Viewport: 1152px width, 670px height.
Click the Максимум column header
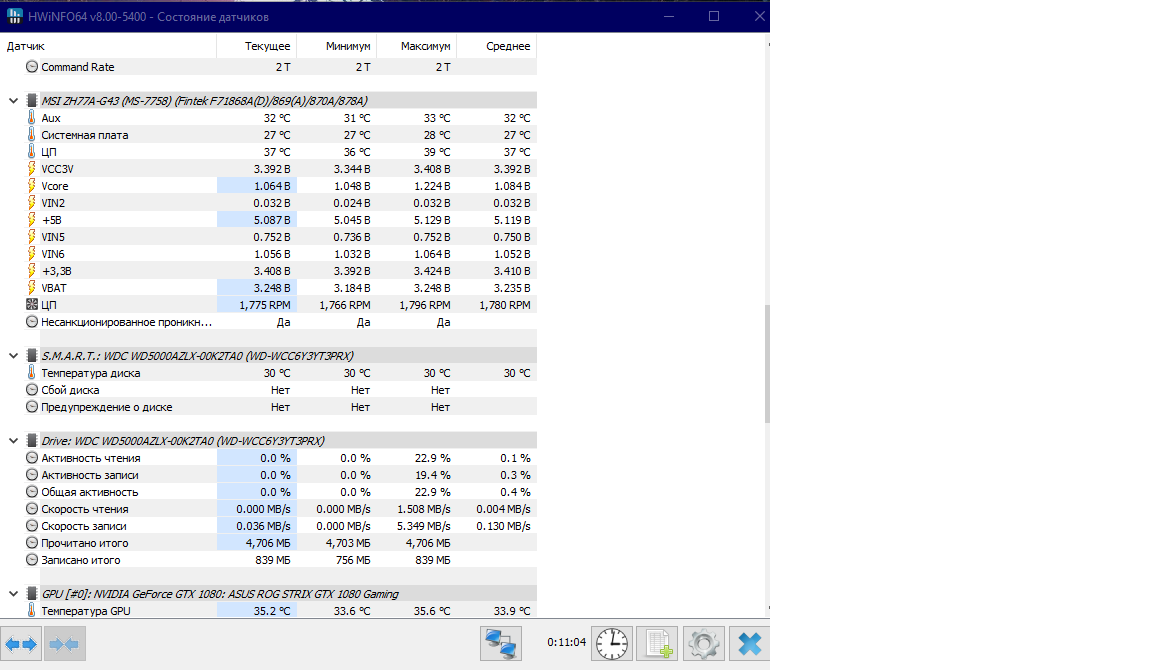(417, 46)
